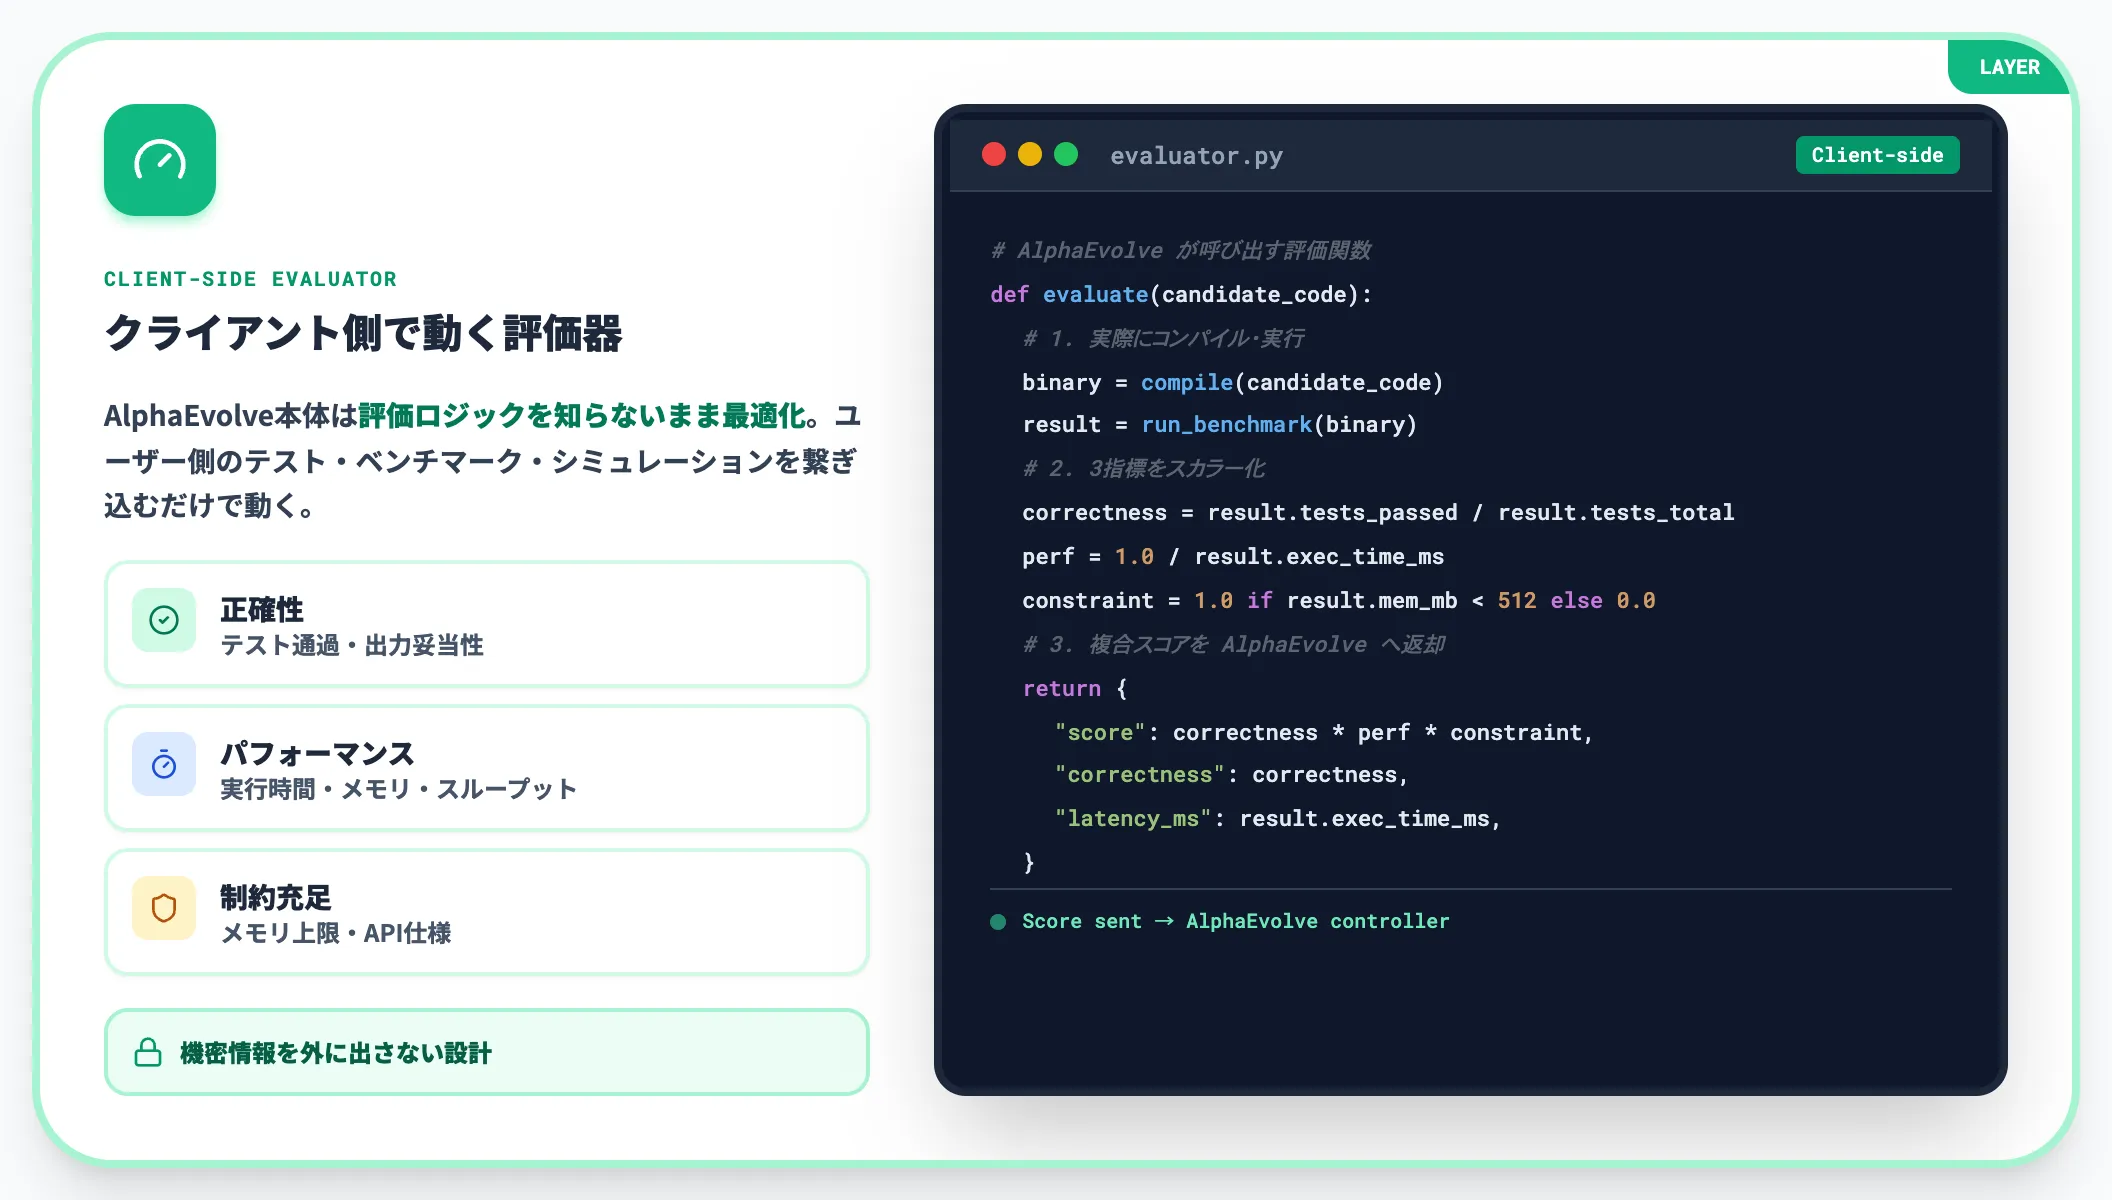The width and height of the screenshot is (2112, 1200).
Task: Click highlighted text 評価ロジックを知らないまま最適化
Action: coord(583,415)
